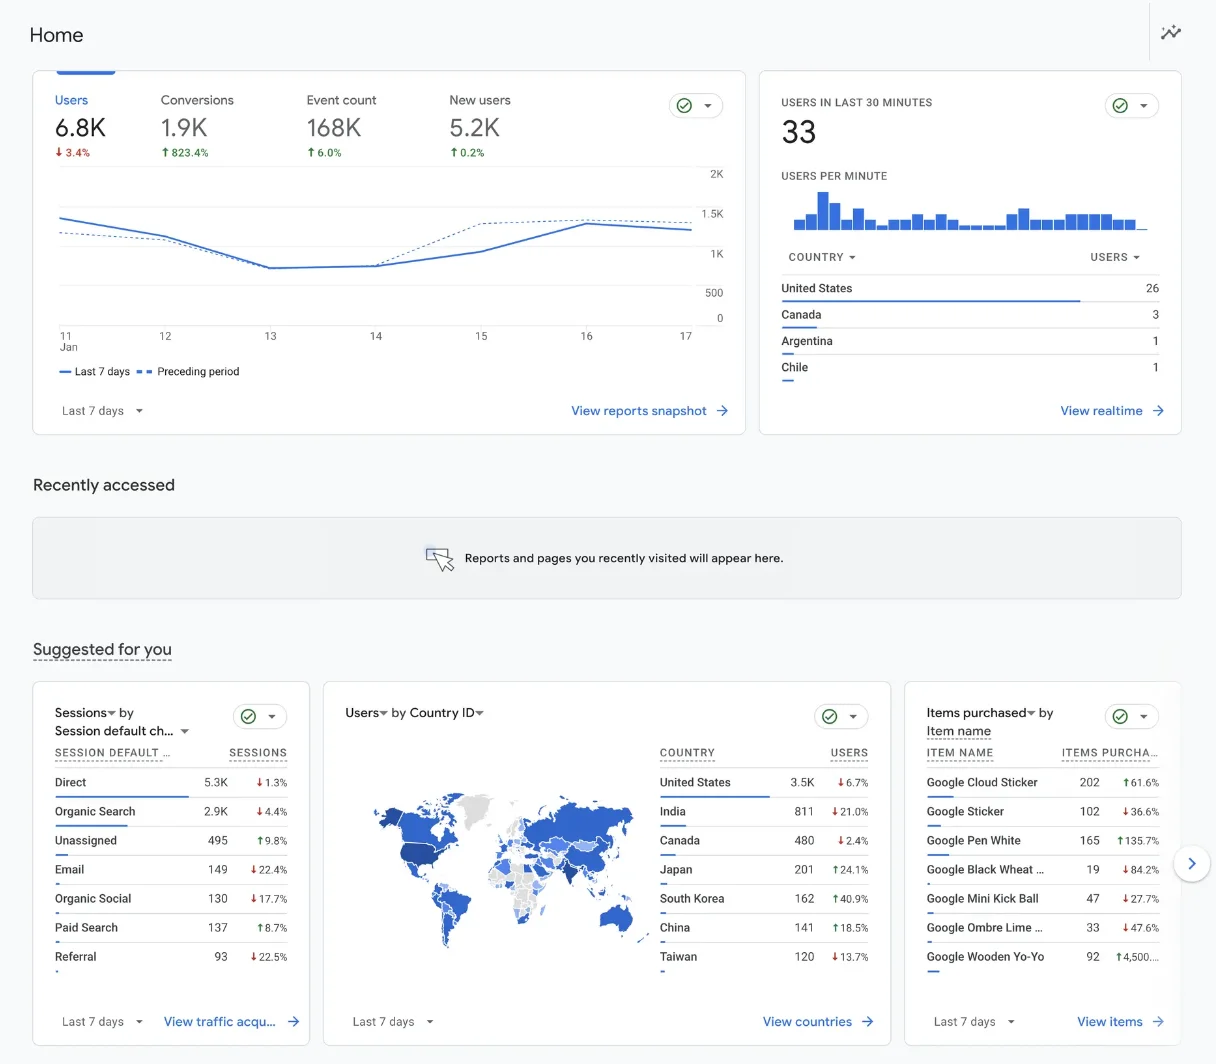Open the Item name dimension dropdown
This screenshot has height=1064, width=1216.
coord(958,731)
